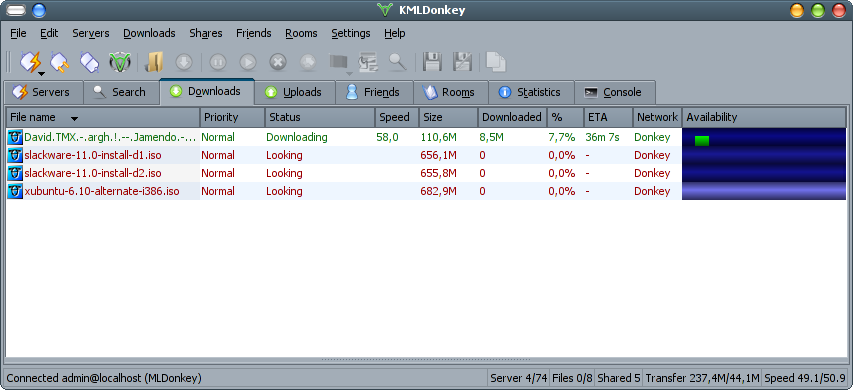The image size is (853, 390).
Task: Click the floppy disk save toolbar icon
Action: (x=432, y=62)
